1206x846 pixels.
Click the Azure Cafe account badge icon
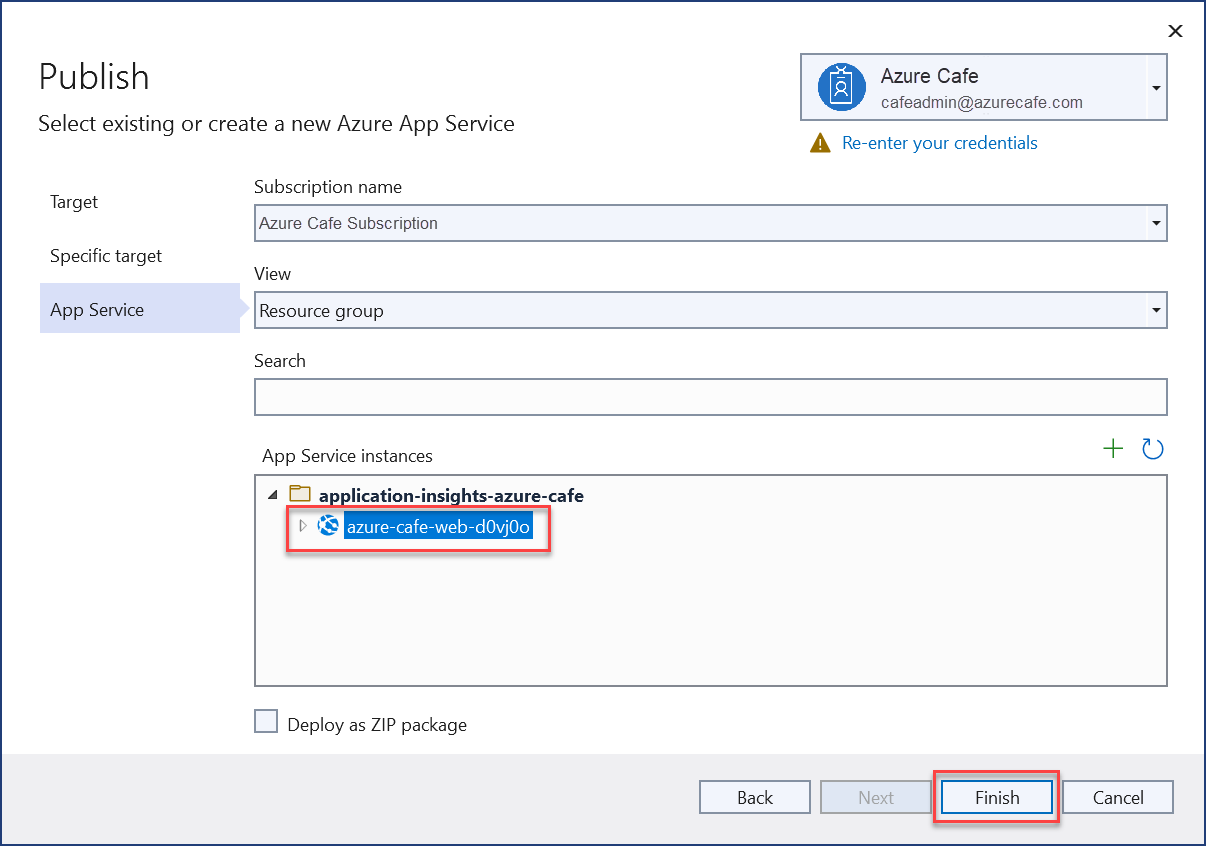841,87
